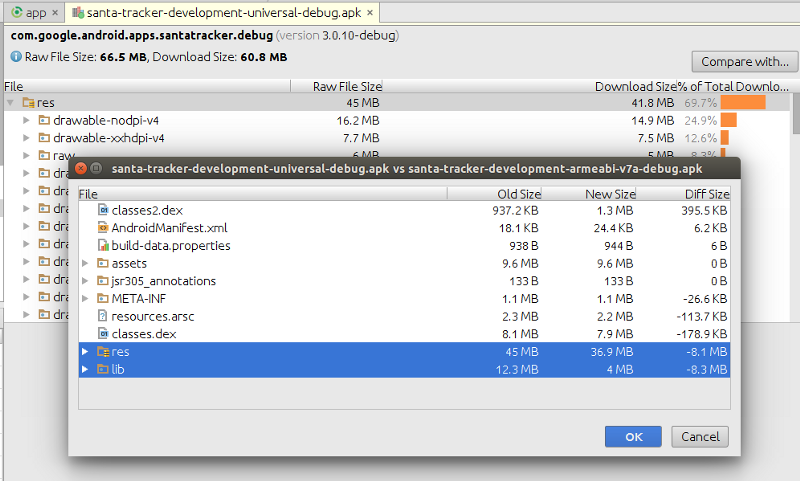
Task: Click minimize button on comparison dialog
Action: pos(96,168)
